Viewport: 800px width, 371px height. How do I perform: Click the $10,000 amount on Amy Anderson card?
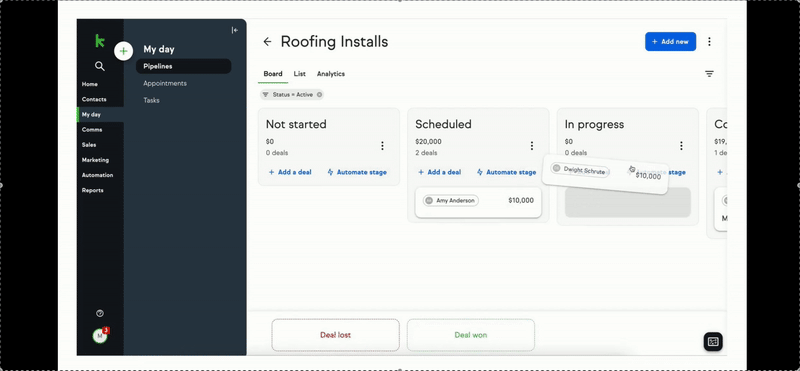point(521,201)
